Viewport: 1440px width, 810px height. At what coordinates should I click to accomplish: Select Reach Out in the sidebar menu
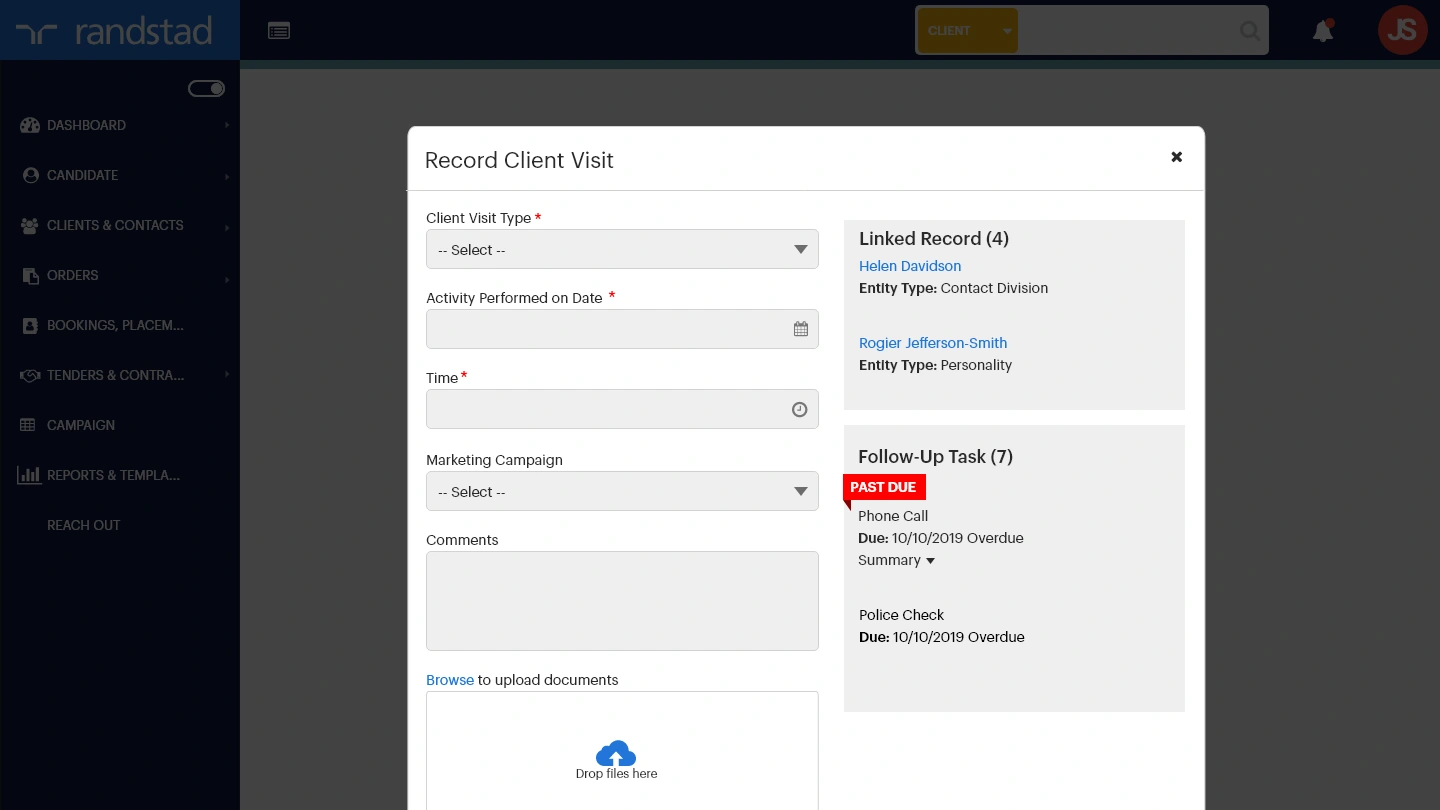(x=83, y=525)
